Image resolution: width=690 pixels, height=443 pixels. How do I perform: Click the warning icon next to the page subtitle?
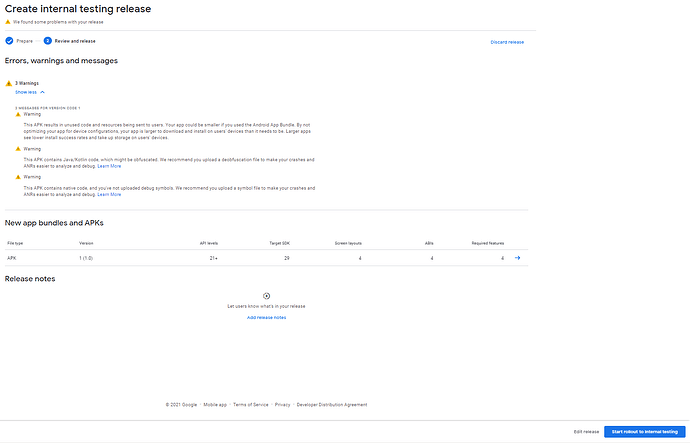(8, 21)
